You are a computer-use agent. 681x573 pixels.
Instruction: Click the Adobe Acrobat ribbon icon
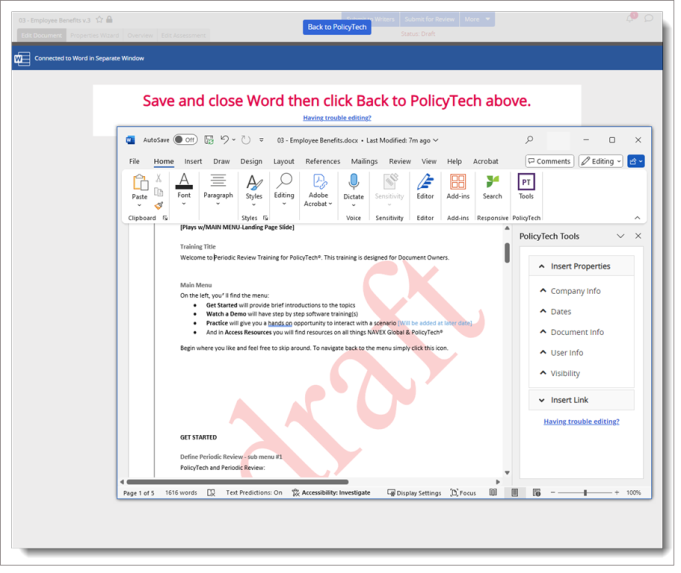click(x=319, y=181)
